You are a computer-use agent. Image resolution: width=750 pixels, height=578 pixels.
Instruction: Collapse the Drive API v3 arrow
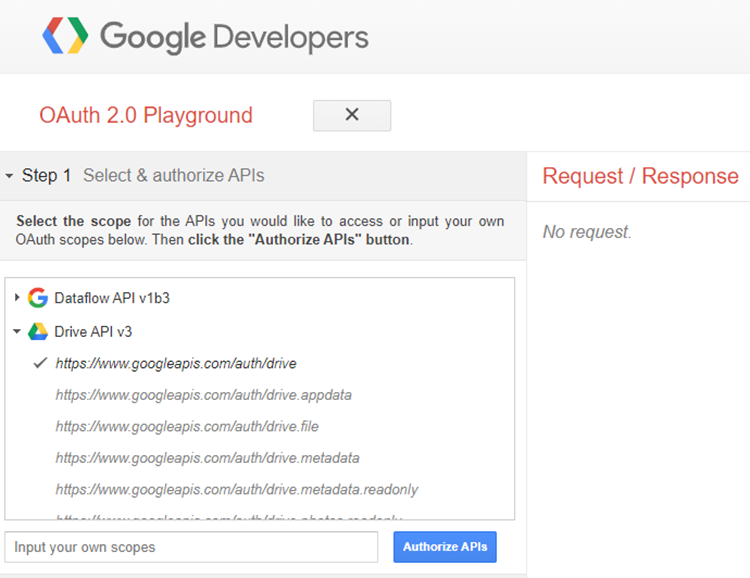pyautogui.click(x=17, y=331)
